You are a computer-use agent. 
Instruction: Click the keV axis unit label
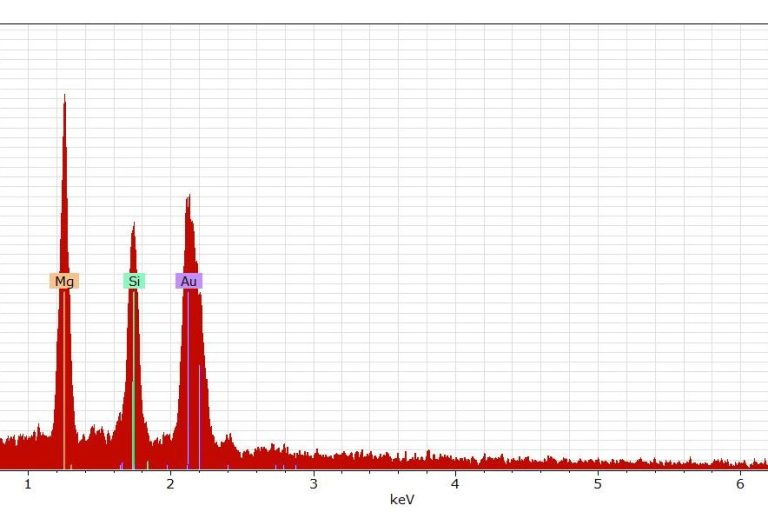point(402,499)
